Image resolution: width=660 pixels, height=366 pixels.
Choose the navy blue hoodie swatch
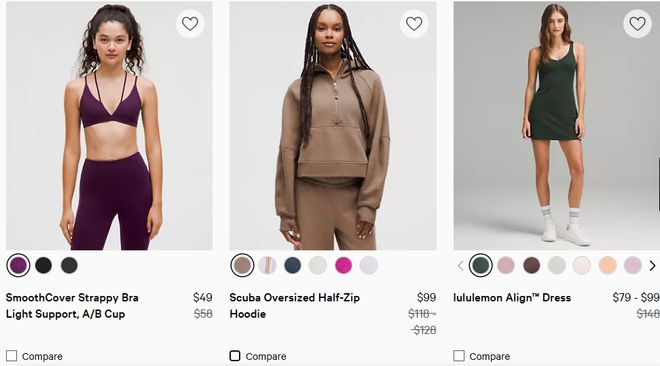[293, 265]
